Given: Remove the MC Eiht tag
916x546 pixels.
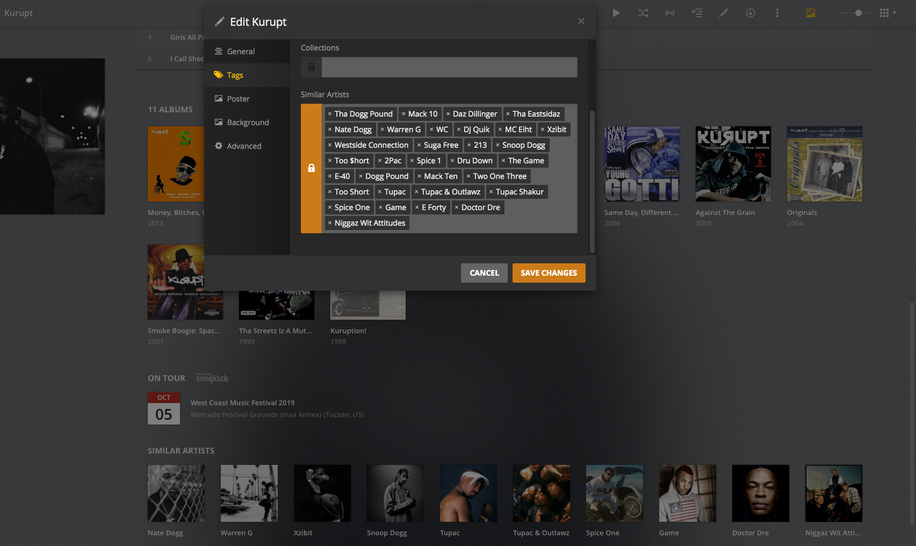Looking at the screenshot, I should pos(500,130).
